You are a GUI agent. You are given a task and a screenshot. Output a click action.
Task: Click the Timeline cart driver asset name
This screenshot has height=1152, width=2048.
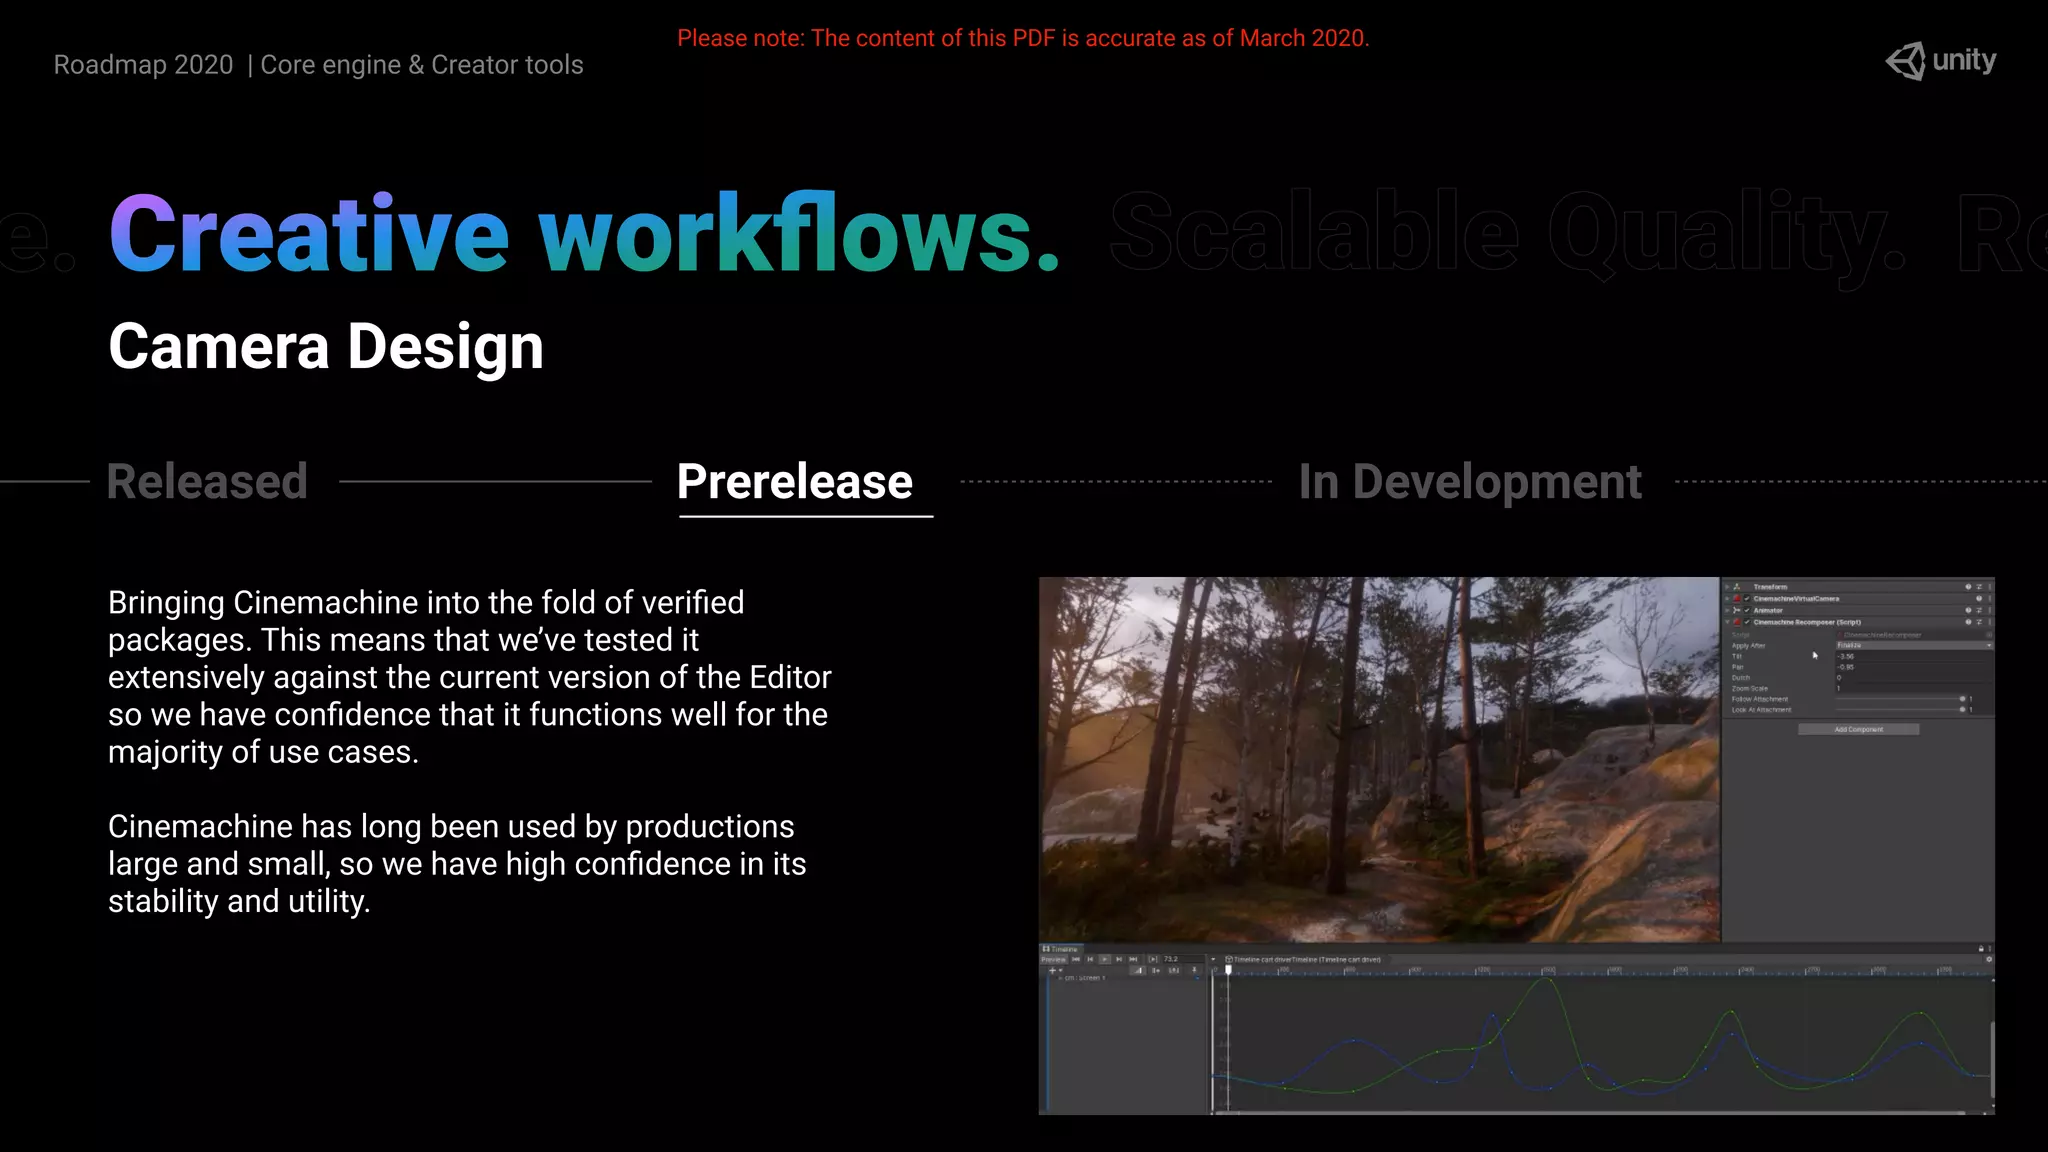pos(1307,959)
